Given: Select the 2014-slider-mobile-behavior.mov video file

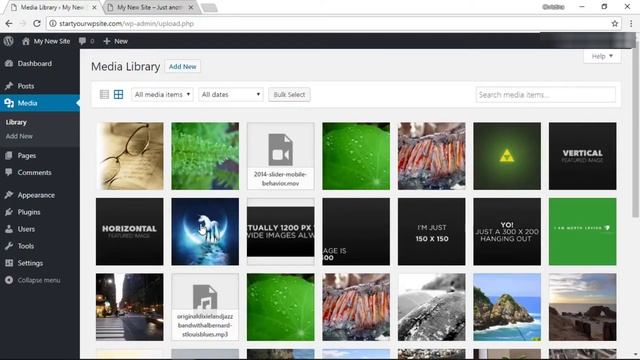Looking at the screenshot, I should click(x=281, y=156).
